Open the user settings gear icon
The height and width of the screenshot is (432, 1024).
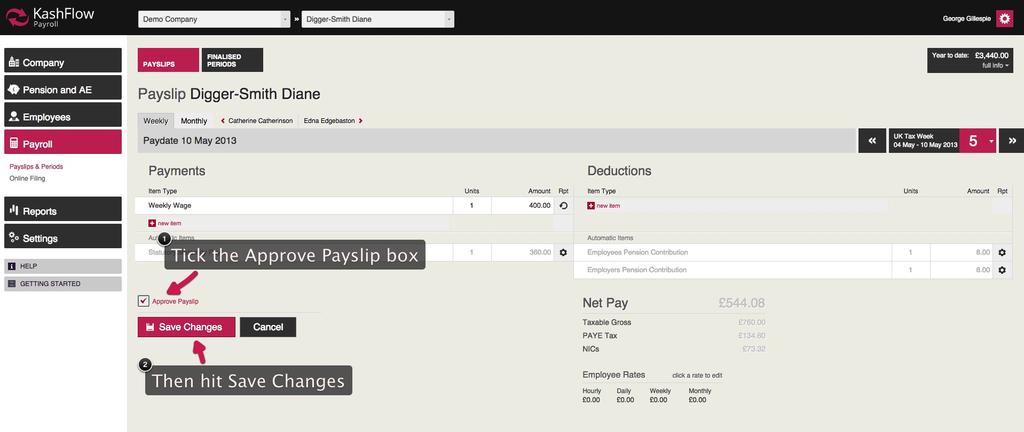tap(1005, 18)
